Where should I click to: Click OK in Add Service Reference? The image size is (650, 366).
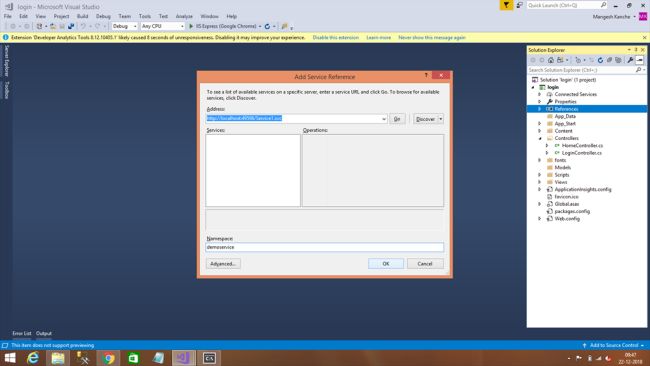(x=386, y=264)
